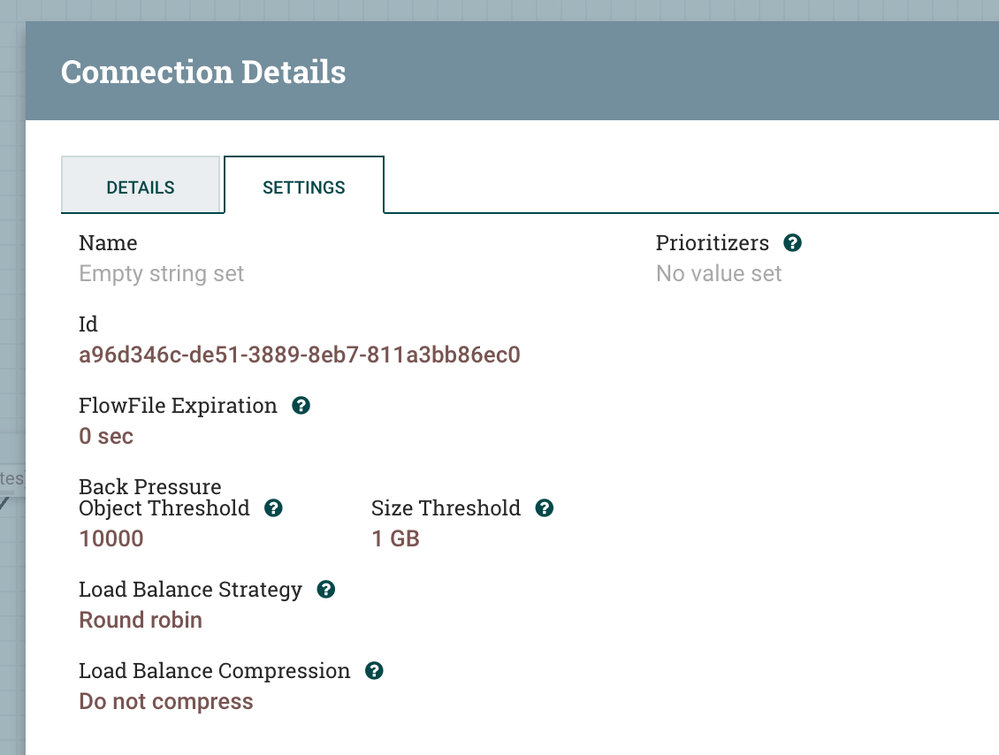
Task: Click the '0 sec' expiration value
Action: 106,436
